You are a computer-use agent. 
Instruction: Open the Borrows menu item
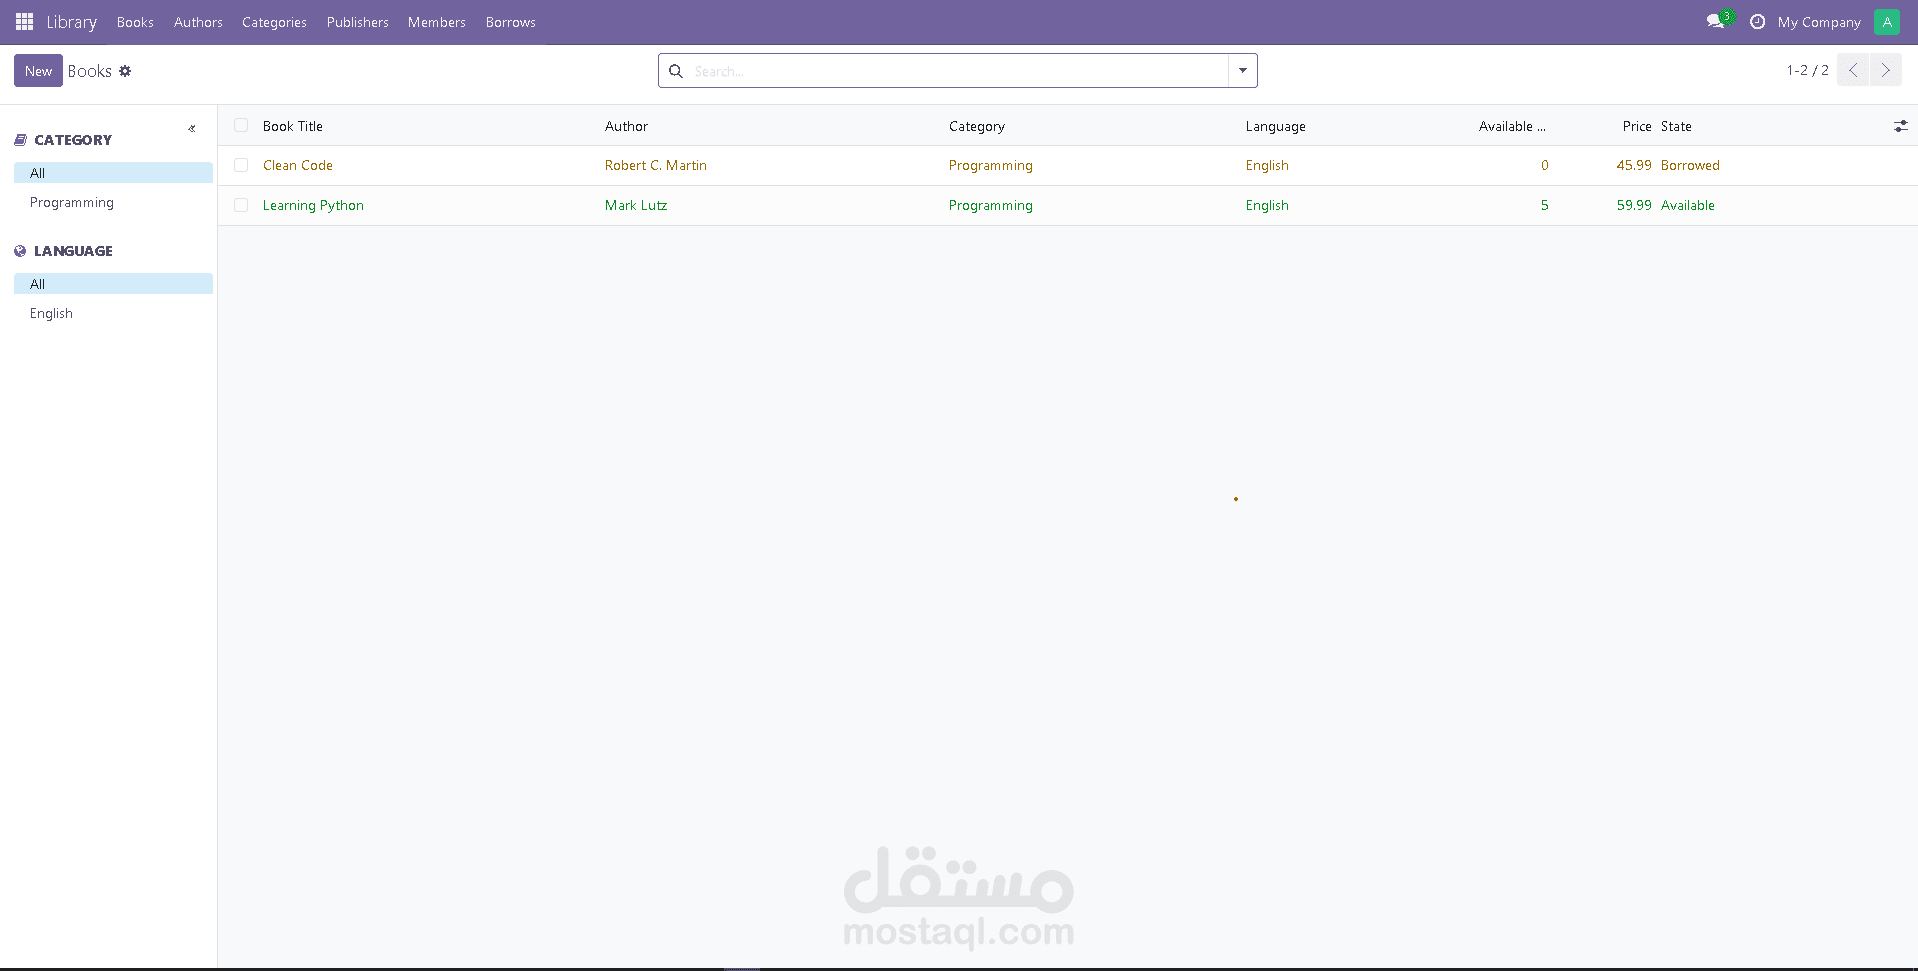click(x=510, y=21)
